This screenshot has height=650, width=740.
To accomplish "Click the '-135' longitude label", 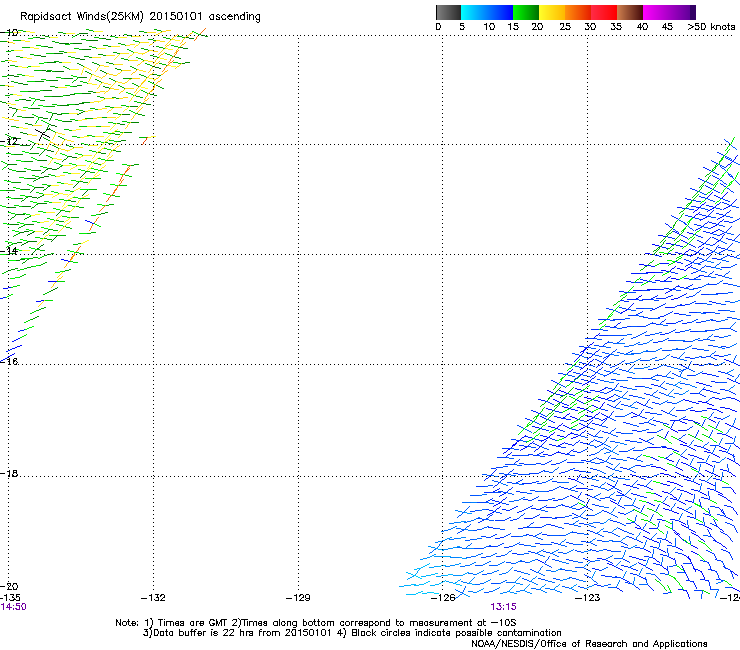I will click(x=10, y=598).
